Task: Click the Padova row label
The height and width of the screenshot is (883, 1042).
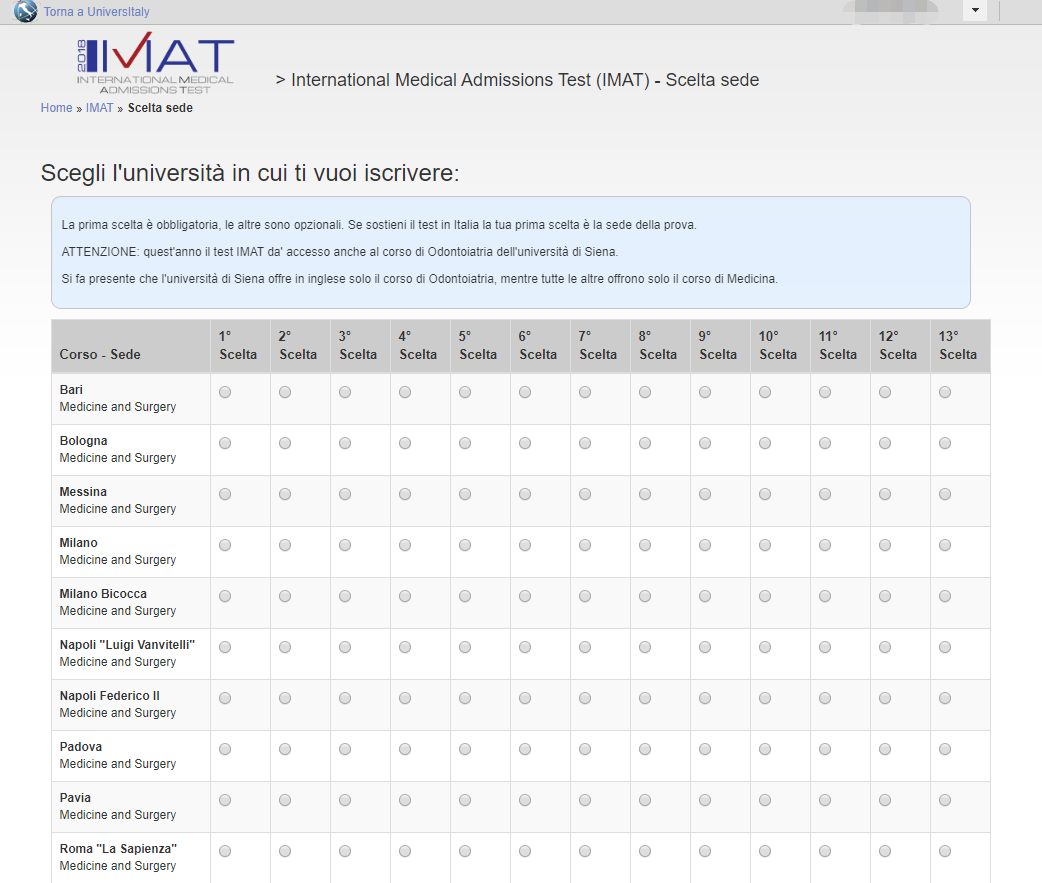Action: (x=80, y=747)
